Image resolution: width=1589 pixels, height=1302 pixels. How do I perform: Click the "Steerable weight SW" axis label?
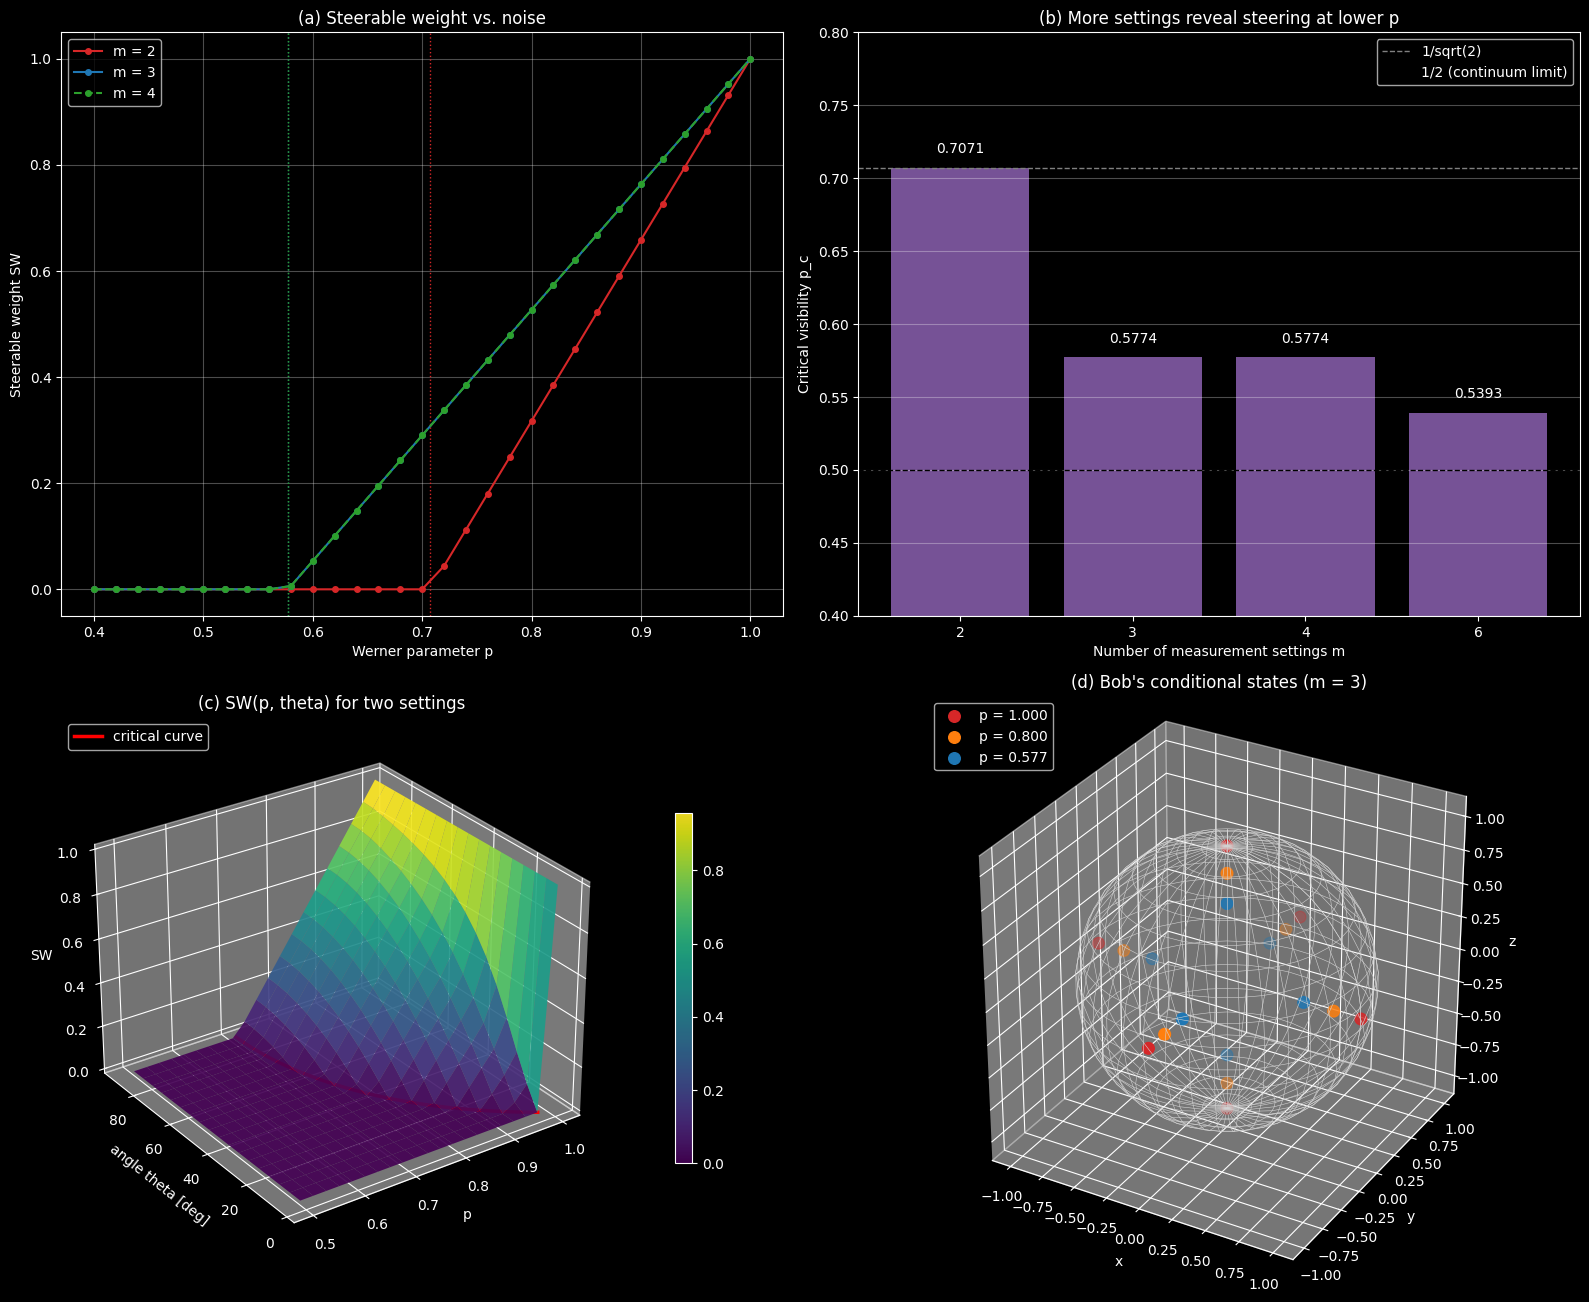[16, 324]
